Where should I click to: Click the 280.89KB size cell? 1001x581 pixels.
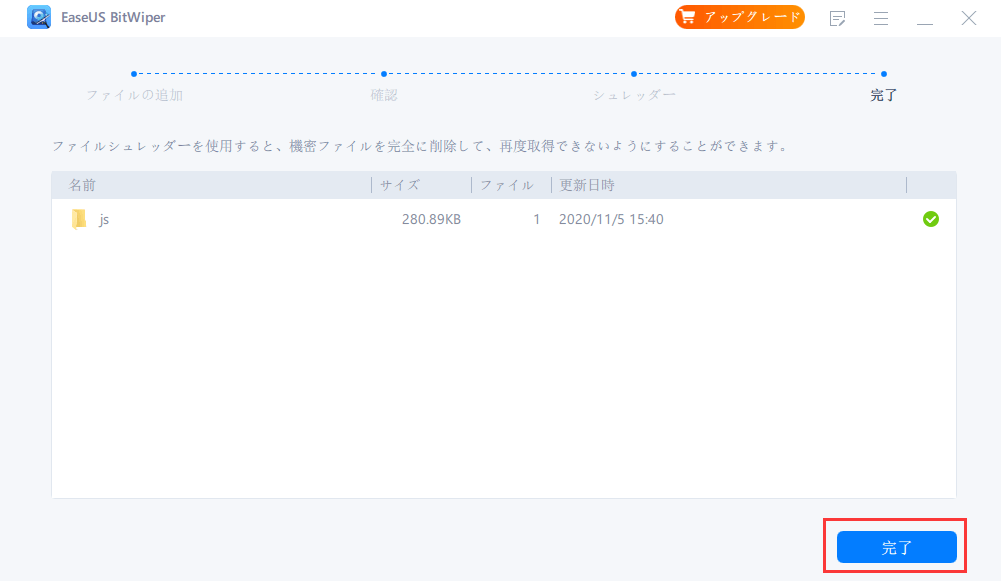click(431, 219)
